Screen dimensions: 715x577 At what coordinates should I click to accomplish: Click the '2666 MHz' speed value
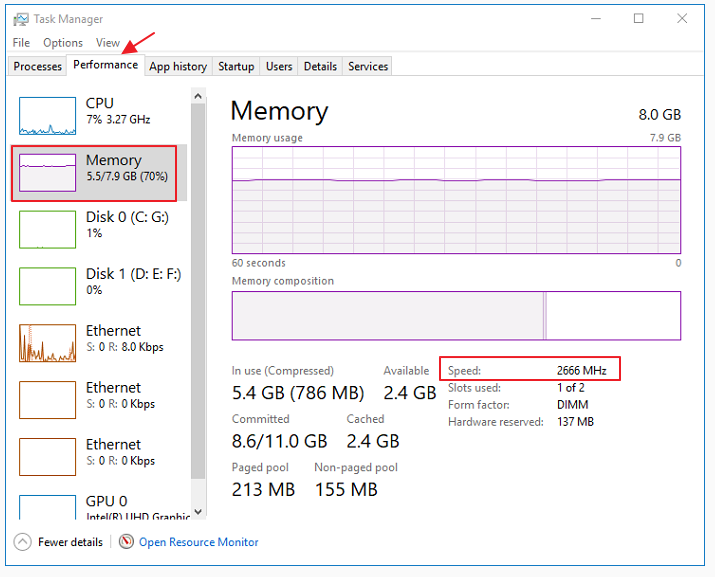pyautogui.click(x=581, y=370)
